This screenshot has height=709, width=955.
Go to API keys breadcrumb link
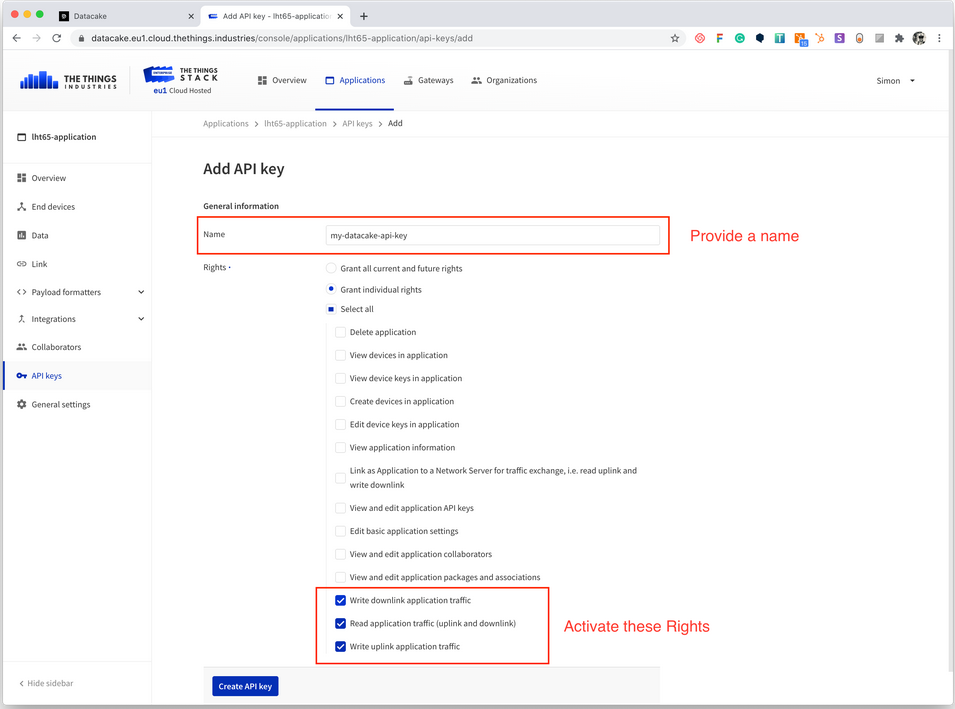pos(357,124)
